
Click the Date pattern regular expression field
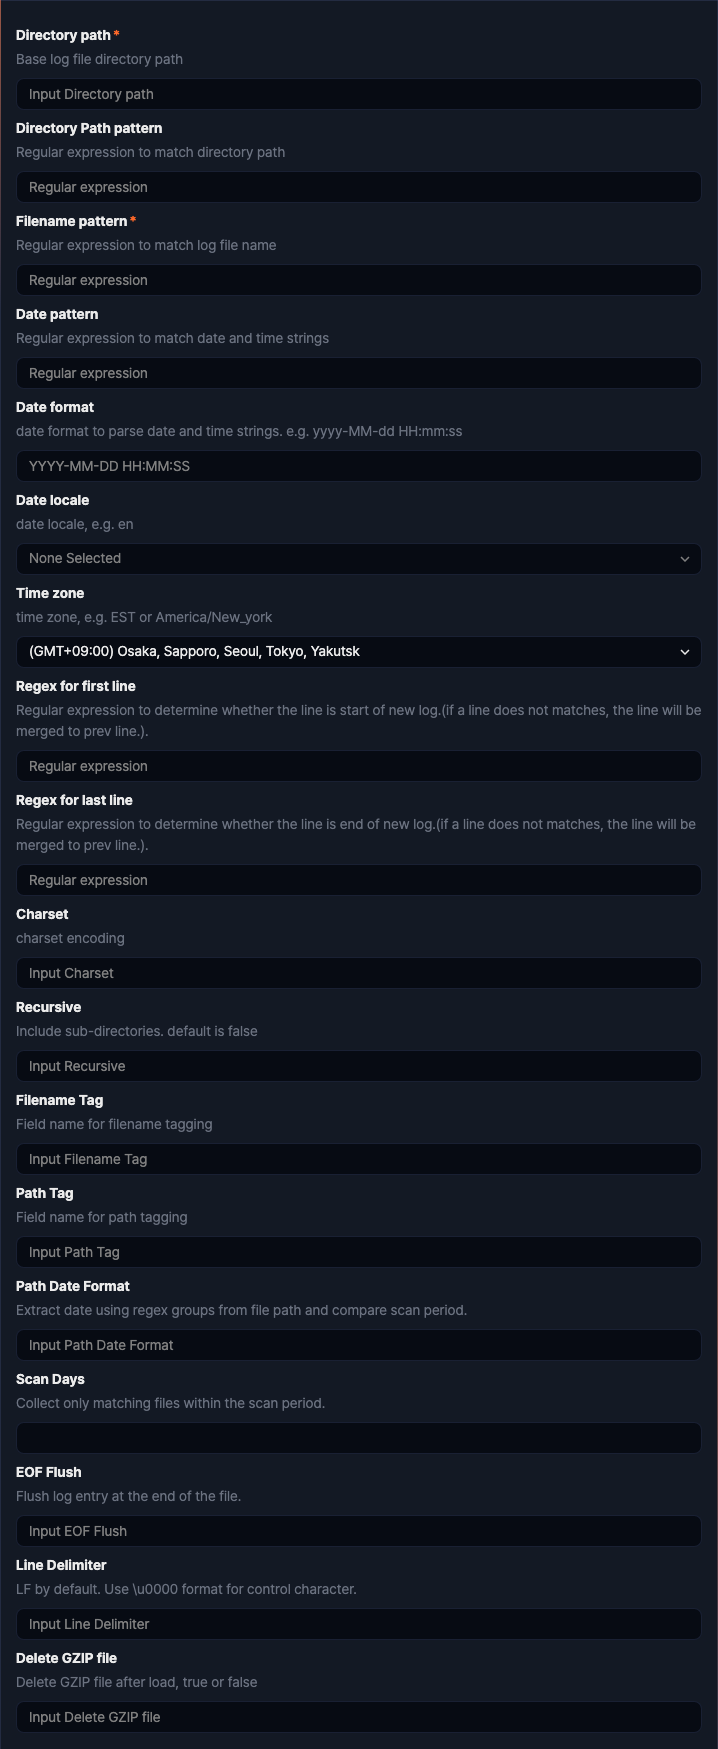coord(358,372)
